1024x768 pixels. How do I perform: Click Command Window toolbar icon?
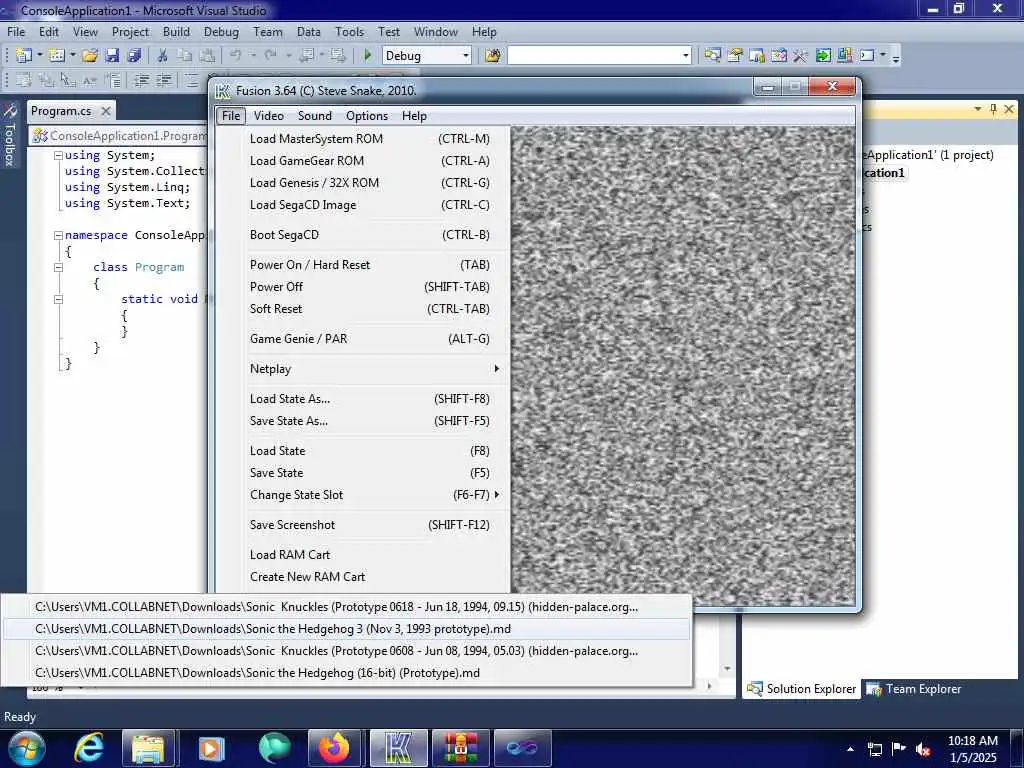(867, 56)
